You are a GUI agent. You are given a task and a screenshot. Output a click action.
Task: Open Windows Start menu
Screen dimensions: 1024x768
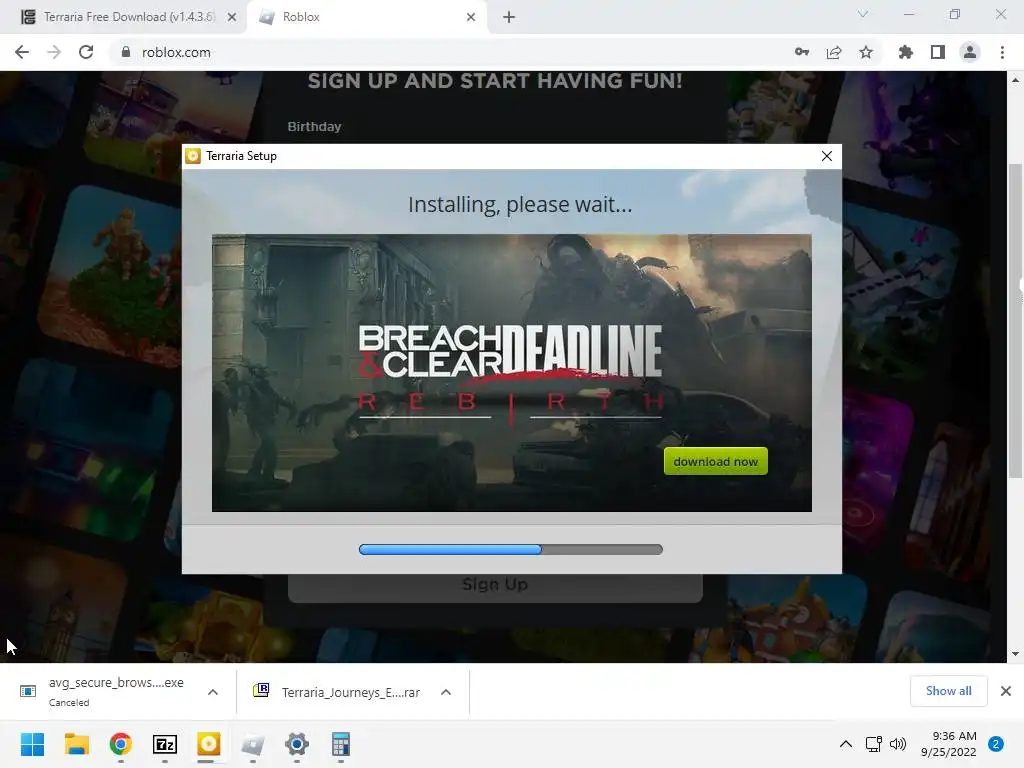(32, 744)
